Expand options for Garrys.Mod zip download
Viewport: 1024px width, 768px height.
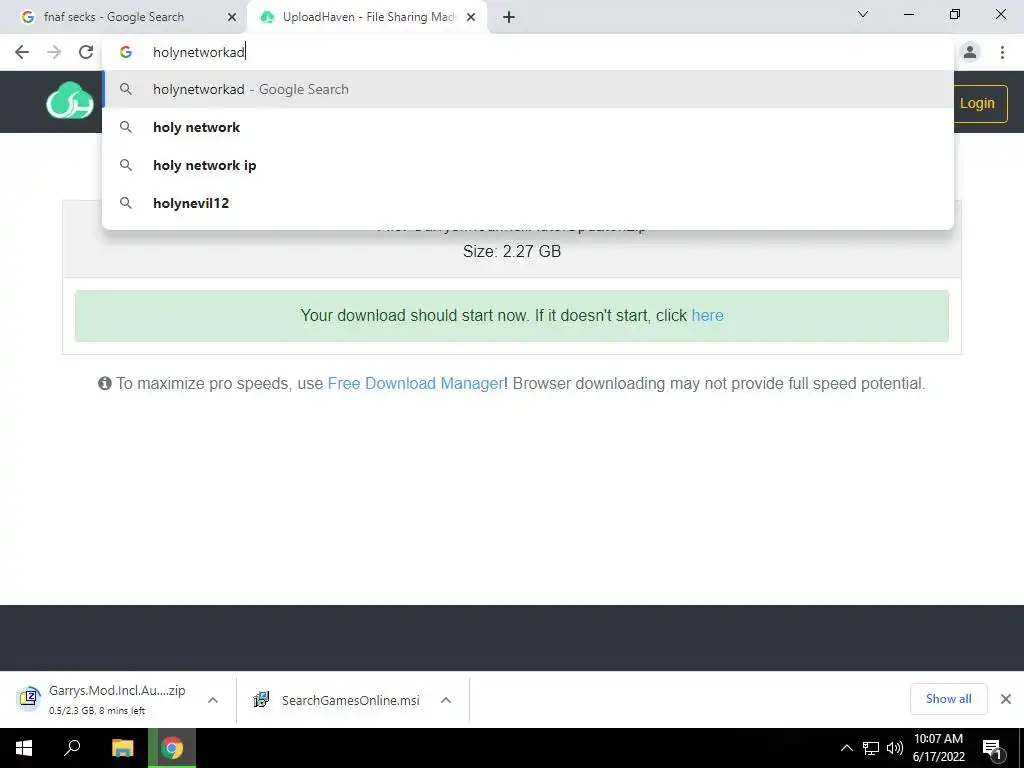coord(213,700)
